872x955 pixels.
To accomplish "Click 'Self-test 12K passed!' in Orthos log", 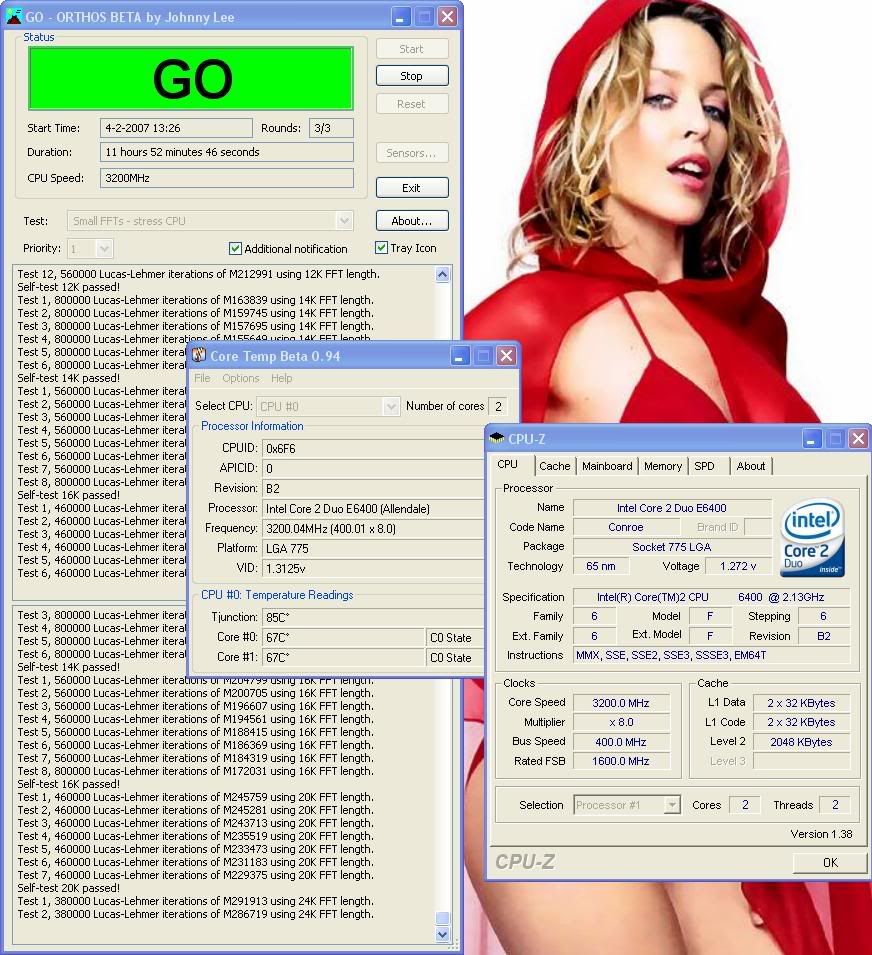I will [69, 287].
